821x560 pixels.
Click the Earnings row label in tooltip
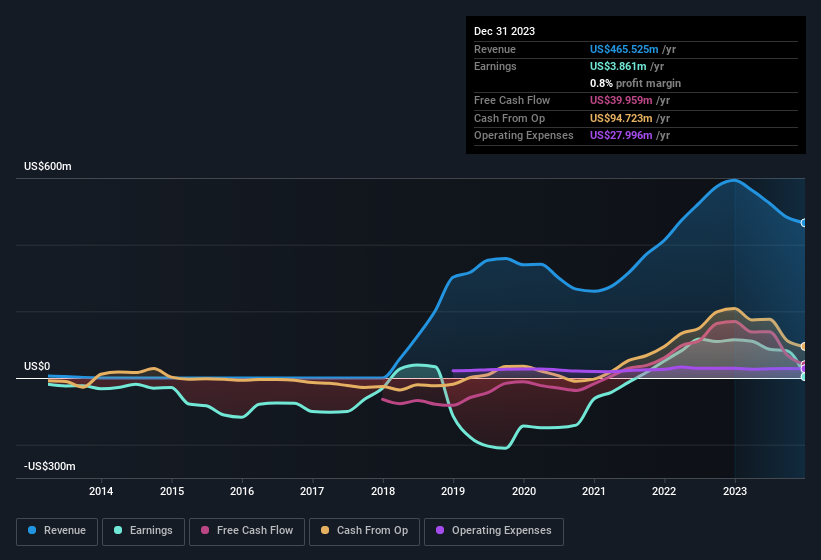tap(495, 66)
